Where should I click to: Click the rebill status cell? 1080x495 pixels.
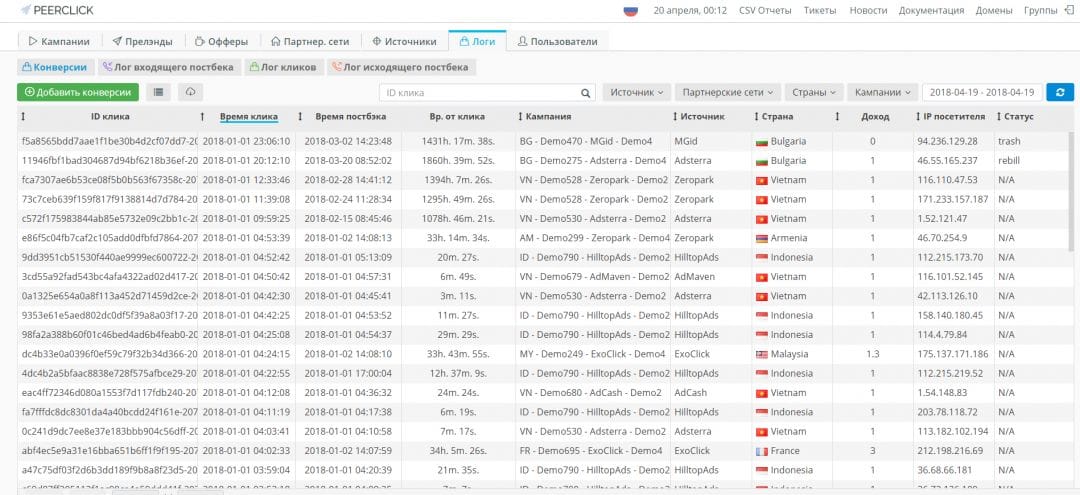pos(1009,160)
